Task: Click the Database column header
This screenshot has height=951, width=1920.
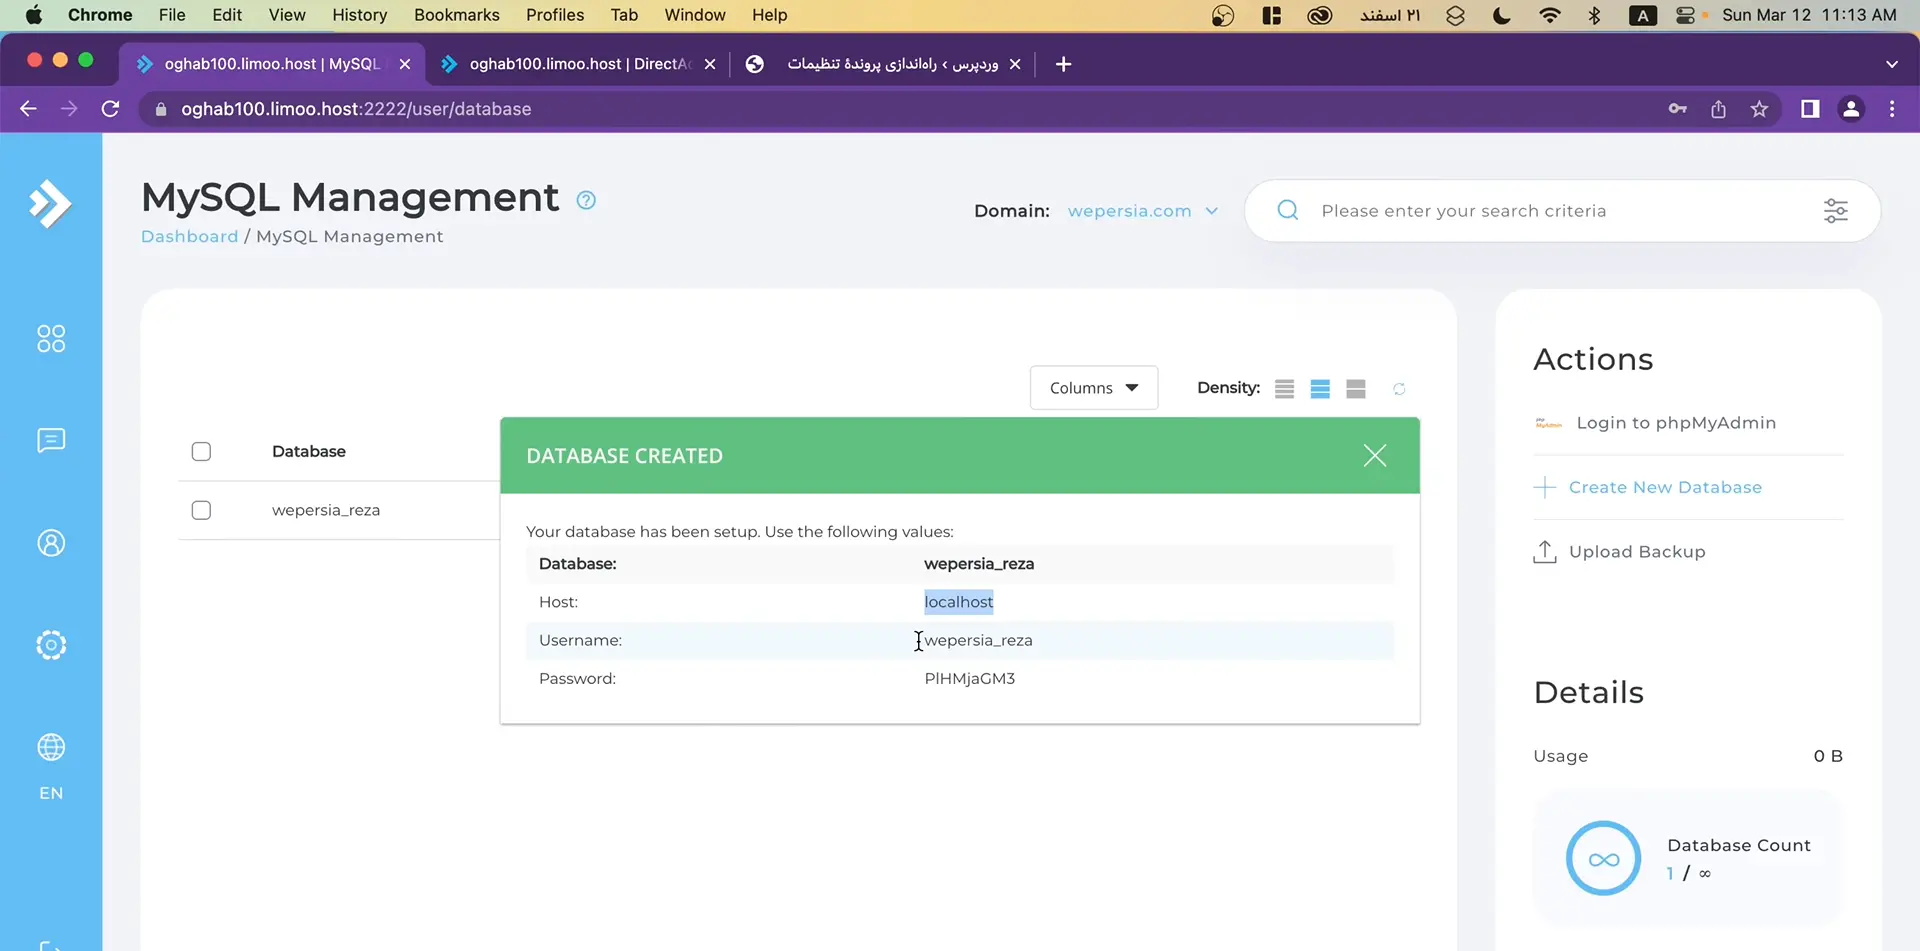Action: (309, 452)
